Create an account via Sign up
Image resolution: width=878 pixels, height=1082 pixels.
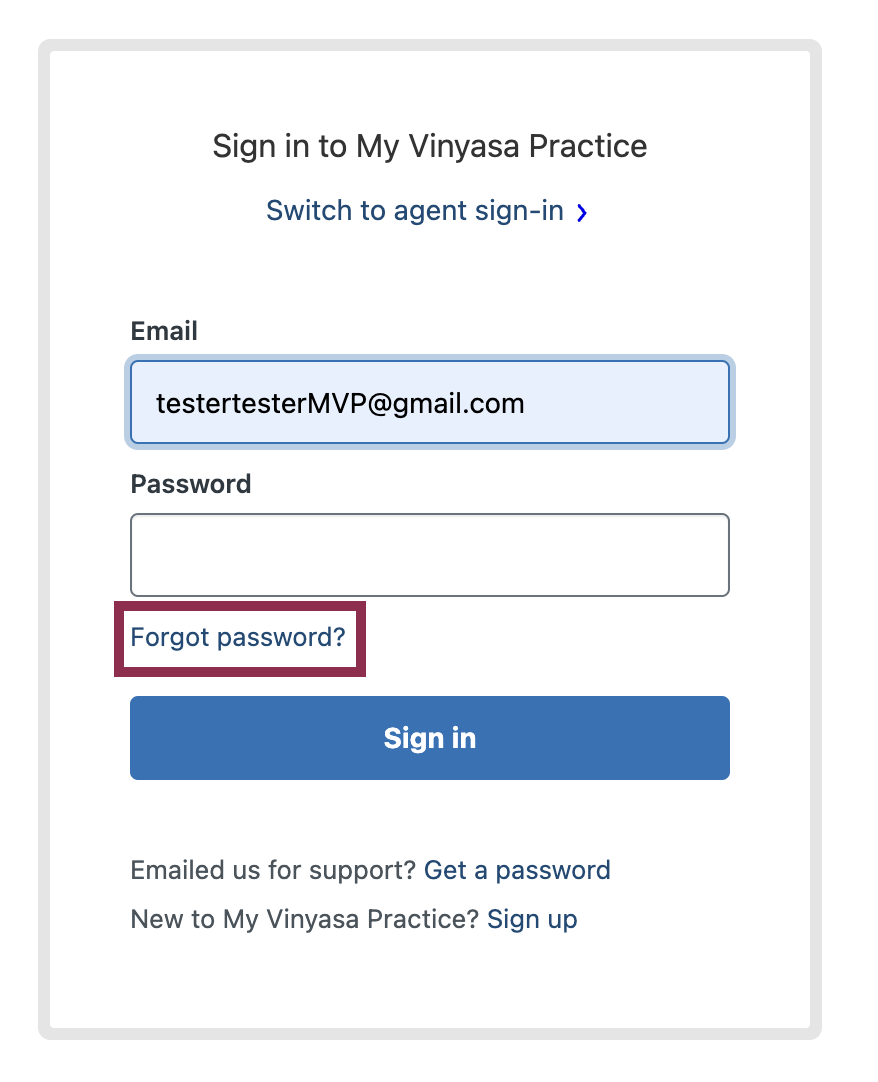click(532, 920)
